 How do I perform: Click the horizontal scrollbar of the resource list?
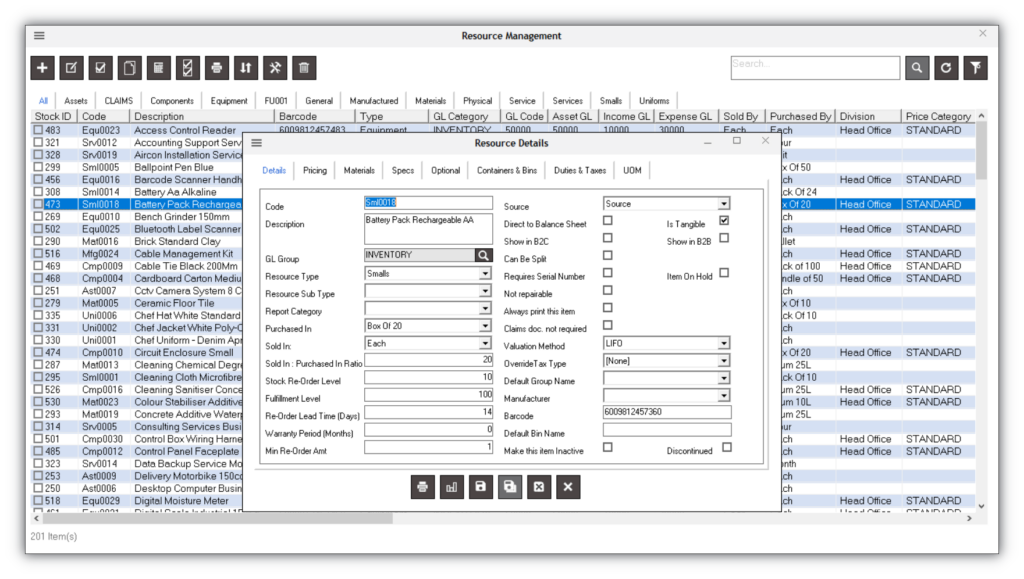[503, 518]
